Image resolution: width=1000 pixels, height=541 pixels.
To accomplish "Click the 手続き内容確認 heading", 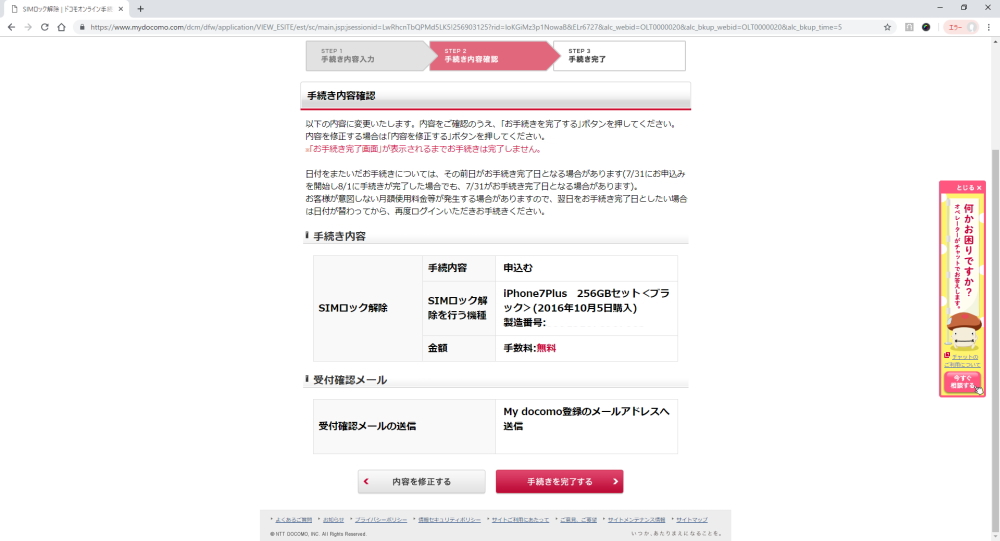I will click(x=341, y=96).
